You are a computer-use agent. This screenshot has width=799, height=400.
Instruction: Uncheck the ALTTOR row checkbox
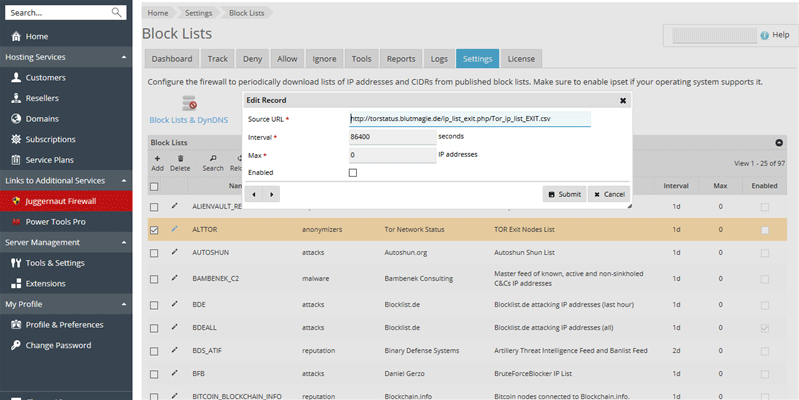coord(154,230)
